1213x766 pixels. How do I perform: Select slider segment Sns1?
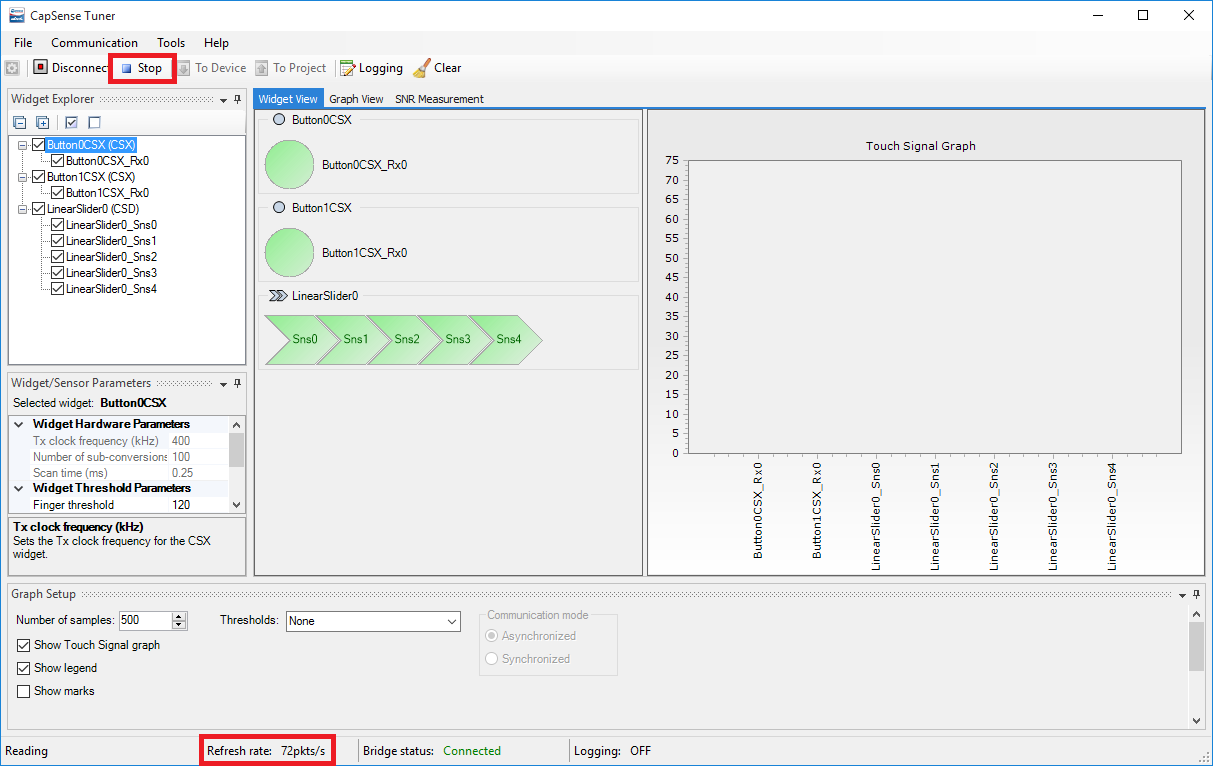(355, 339)
